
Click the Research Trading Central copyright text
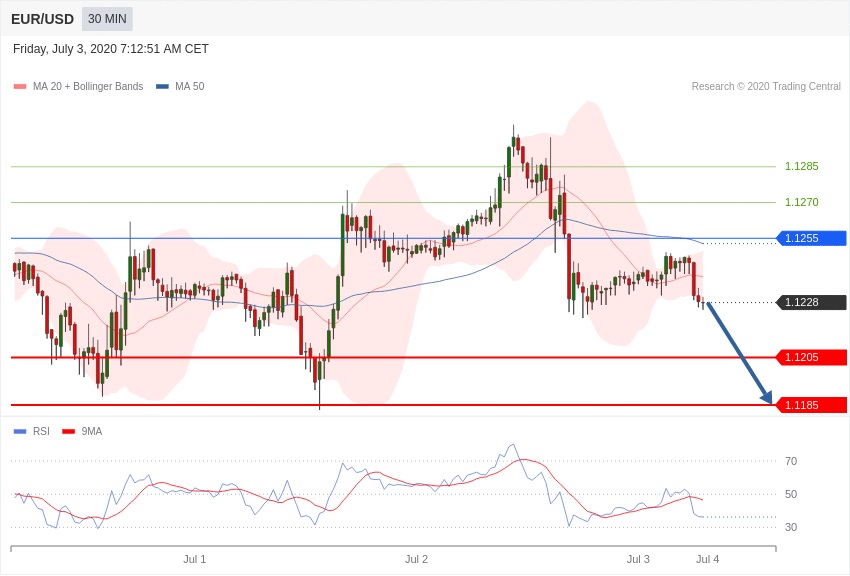tap(766, 87)
